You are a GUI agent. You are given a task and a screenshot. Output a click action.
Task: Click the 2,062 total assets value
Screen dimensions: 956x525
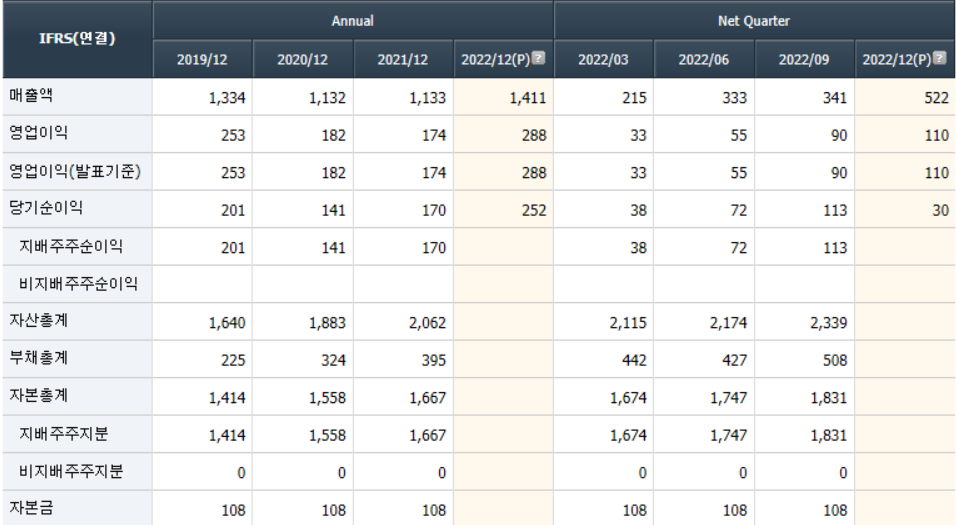tap(427, 323)
